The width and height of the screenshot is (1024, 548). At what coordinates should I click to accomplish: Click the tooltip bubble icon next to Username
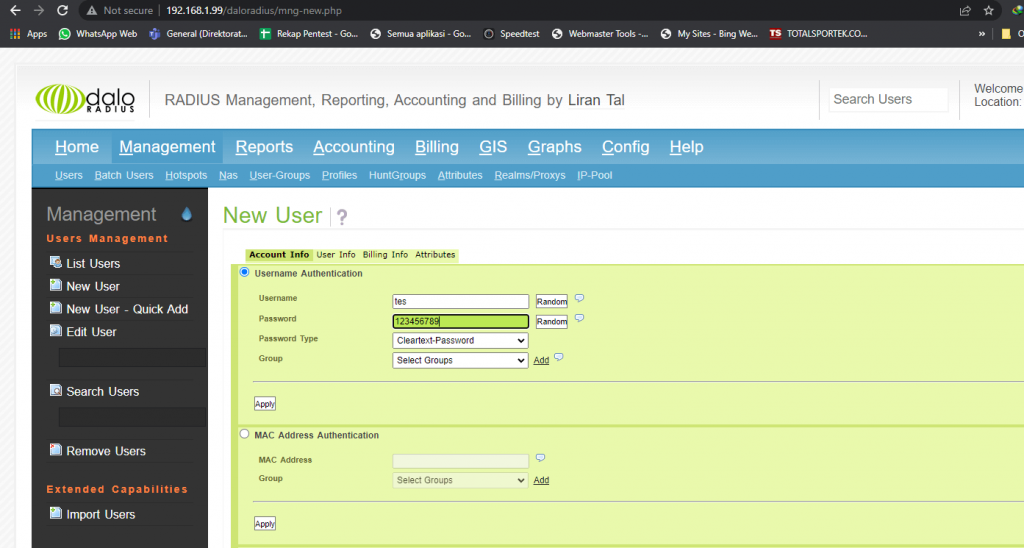click(x=579, y=299)
